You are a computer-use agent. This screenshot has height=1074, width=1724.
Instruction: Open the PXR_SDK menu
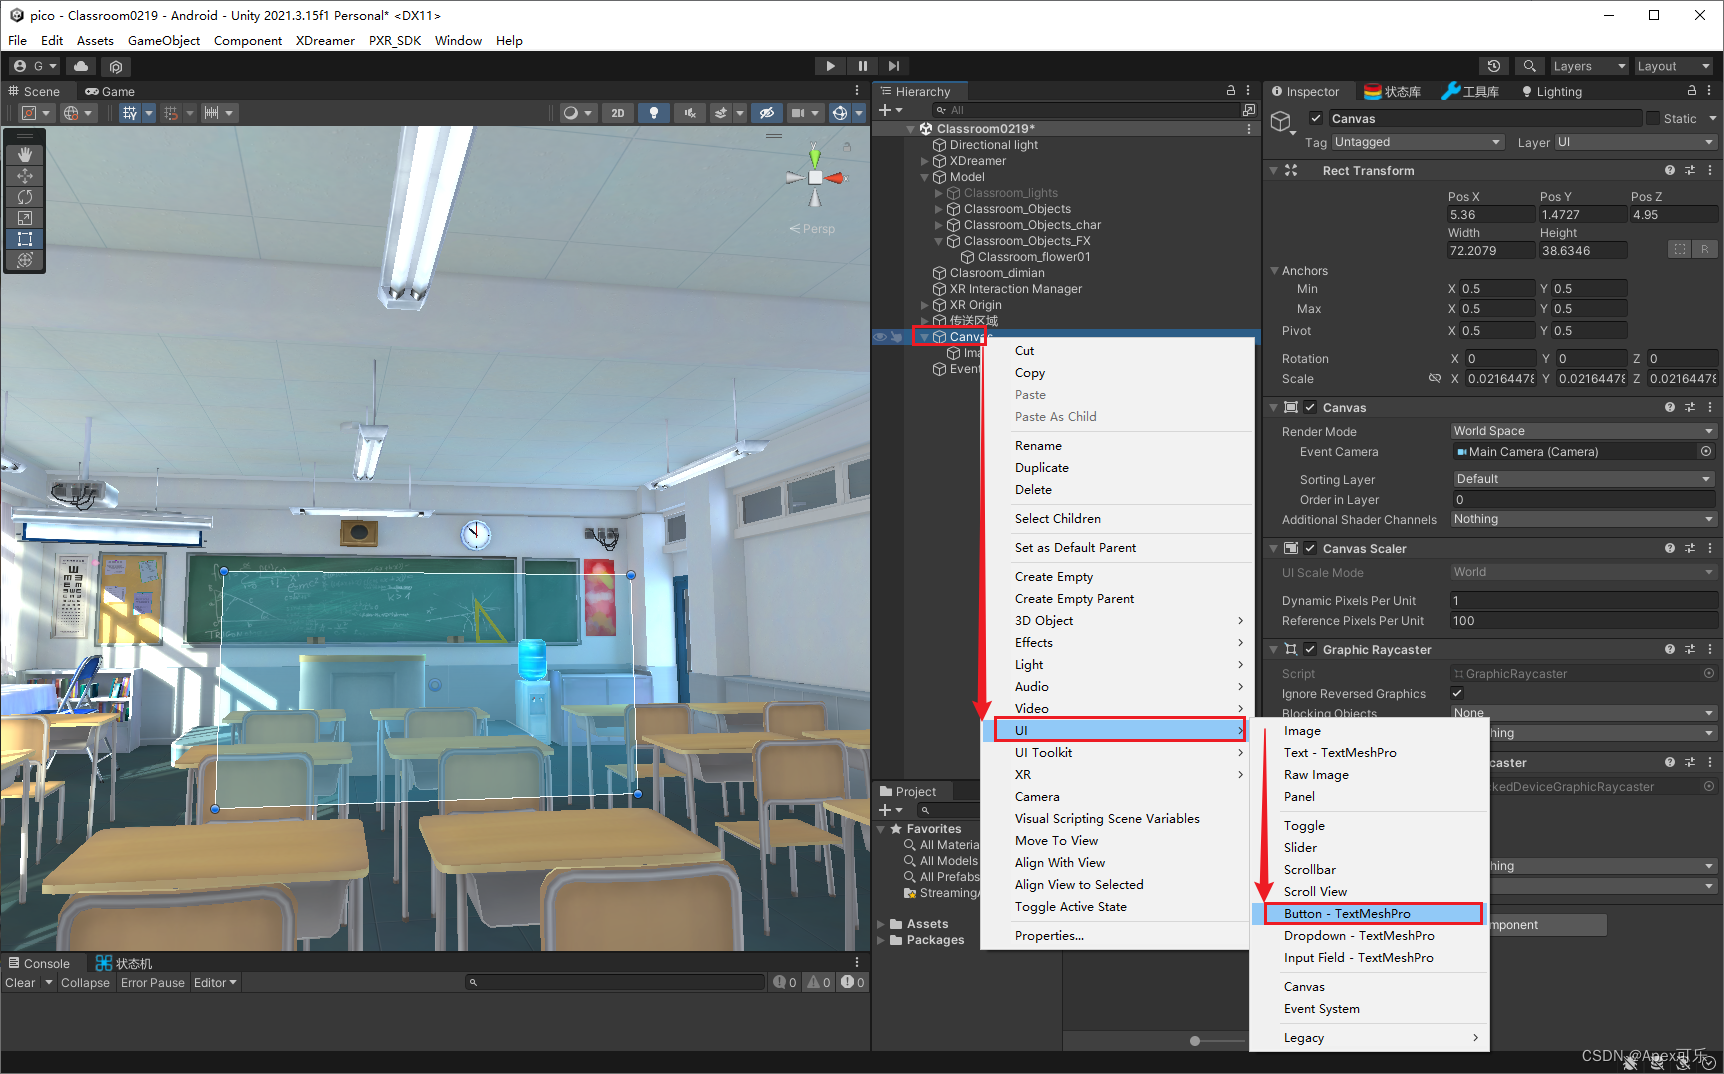[395, 41]
